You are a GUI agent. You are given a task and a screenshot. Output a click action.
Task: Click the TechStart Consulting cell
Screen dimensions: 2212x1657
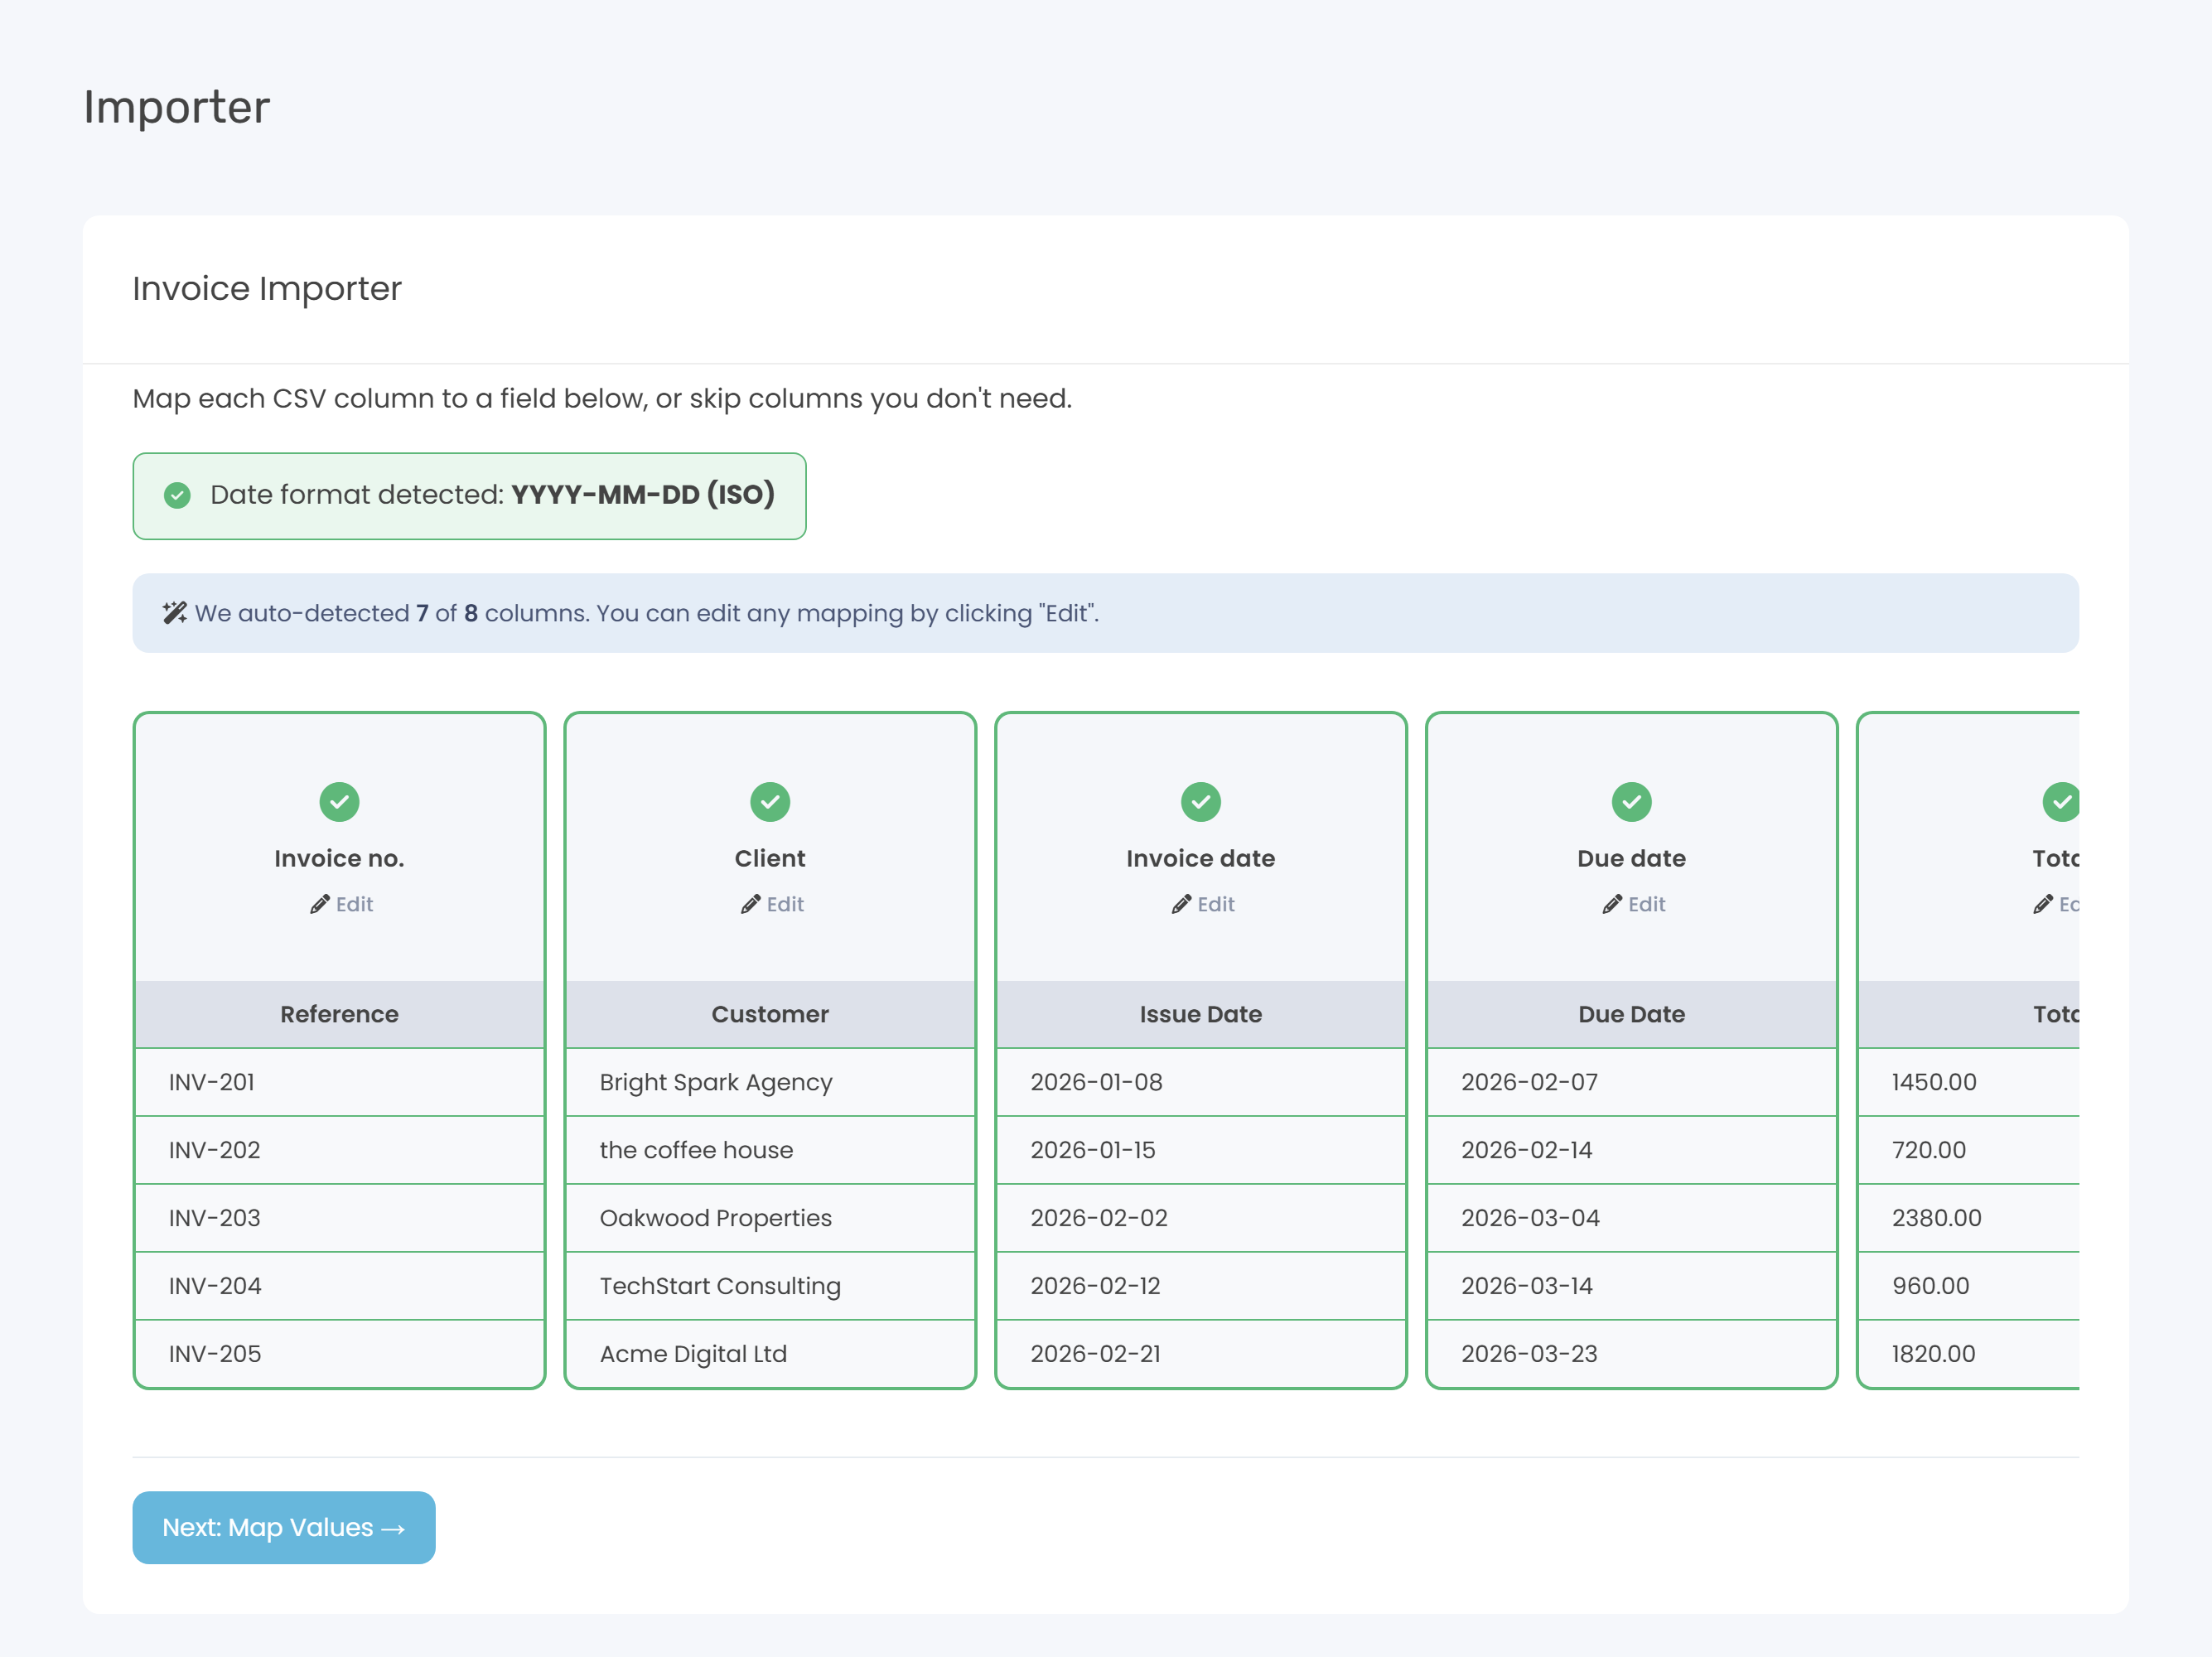click(770, 1286)
